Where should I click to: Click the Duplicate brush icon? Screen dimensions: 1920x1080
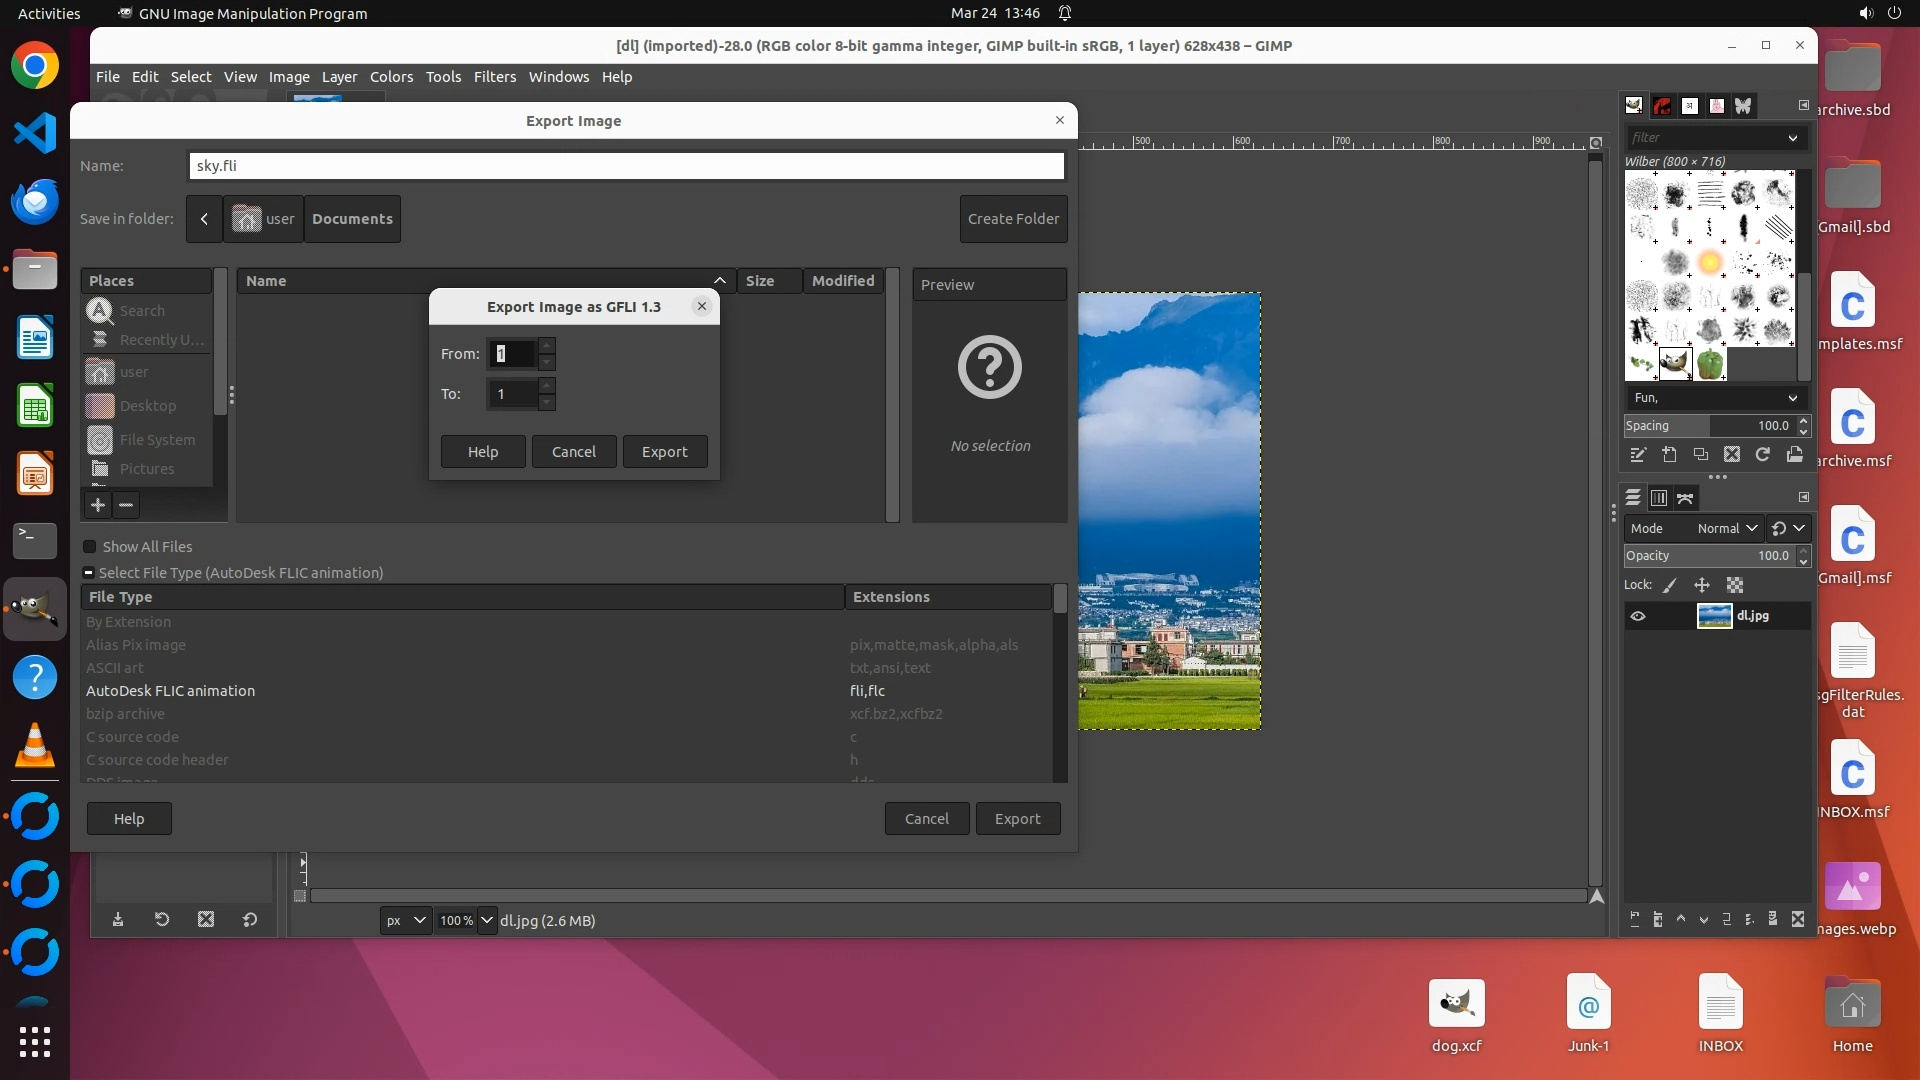[x=1700, y=455]
